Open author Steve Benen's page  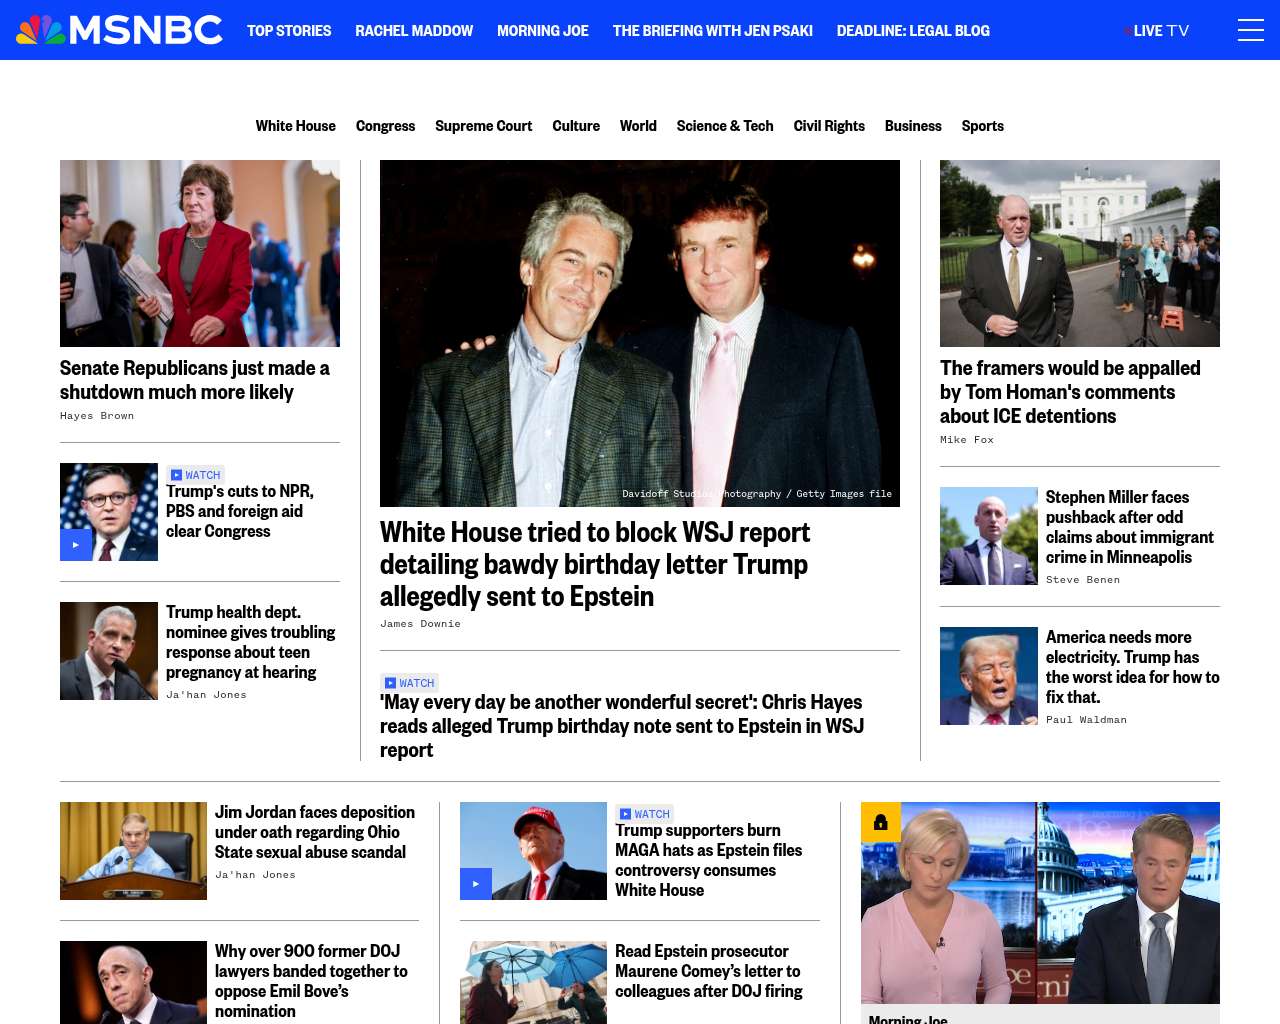[1083, 580]
